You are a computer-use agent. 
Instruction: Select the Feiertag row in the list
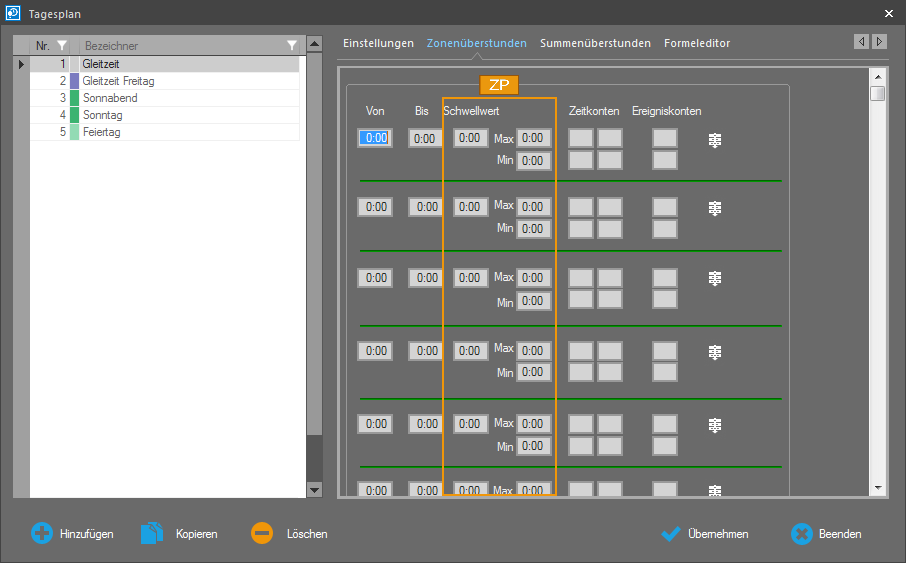[x=101, y=132]
